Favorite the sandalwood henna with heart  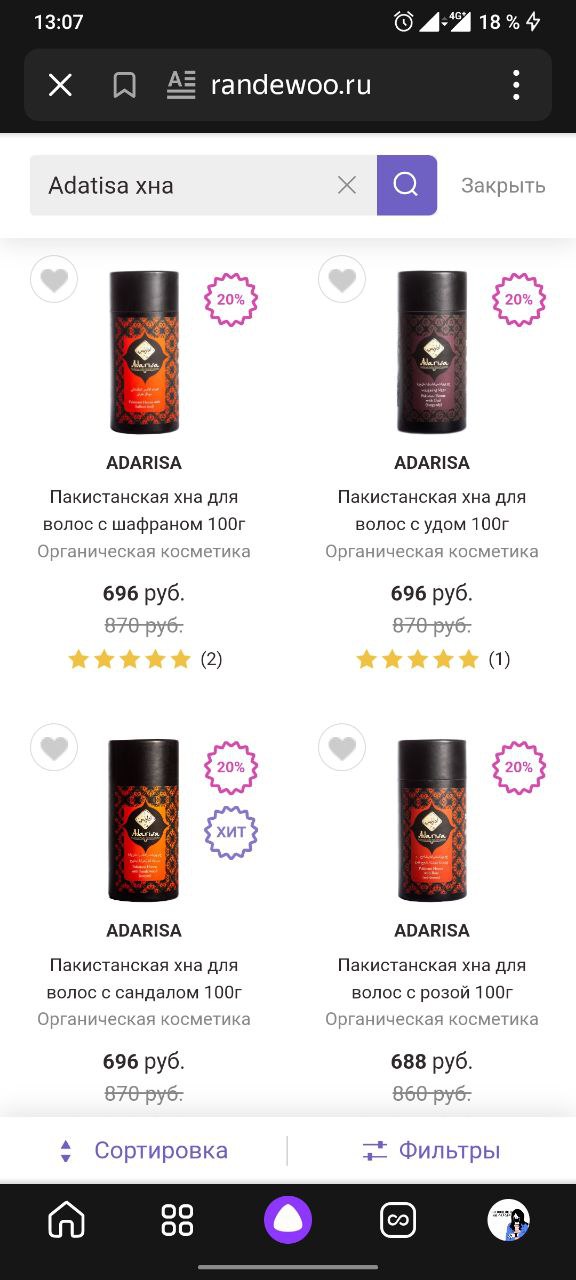point(54,748)
